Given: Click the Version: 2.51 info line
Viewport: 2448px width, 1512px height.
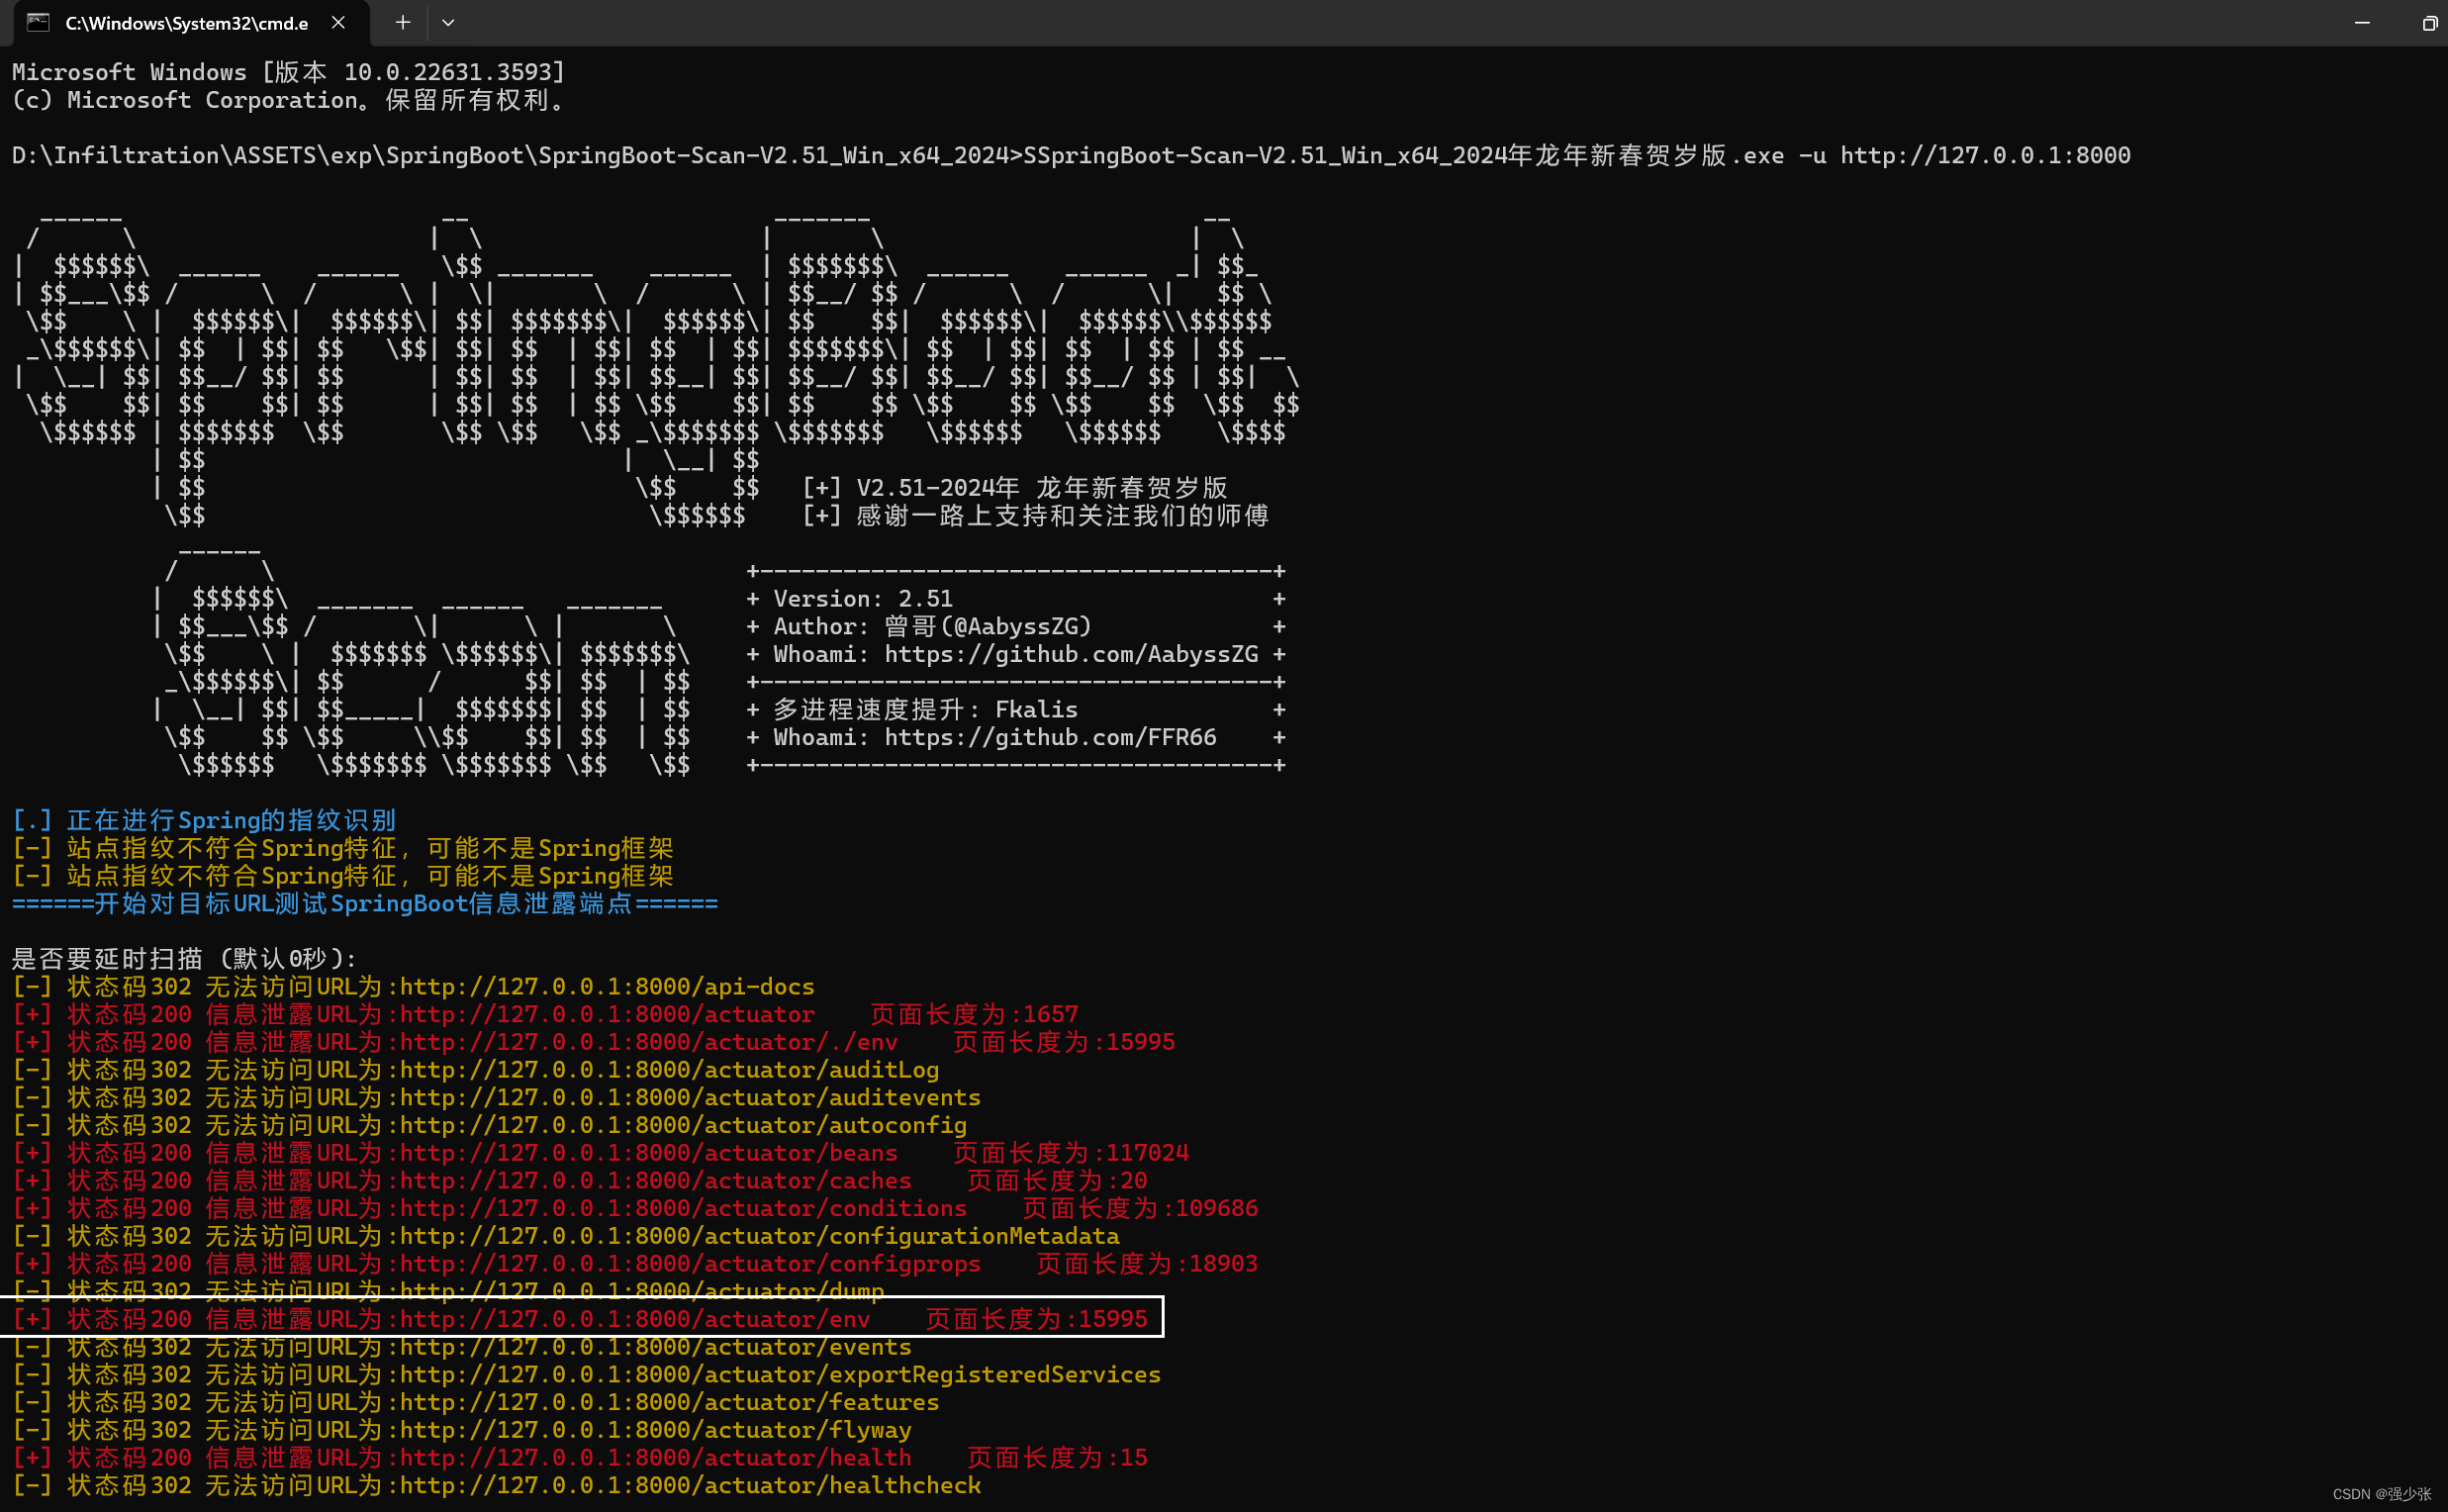Looking at the screenshot, I should click(863, 599).
